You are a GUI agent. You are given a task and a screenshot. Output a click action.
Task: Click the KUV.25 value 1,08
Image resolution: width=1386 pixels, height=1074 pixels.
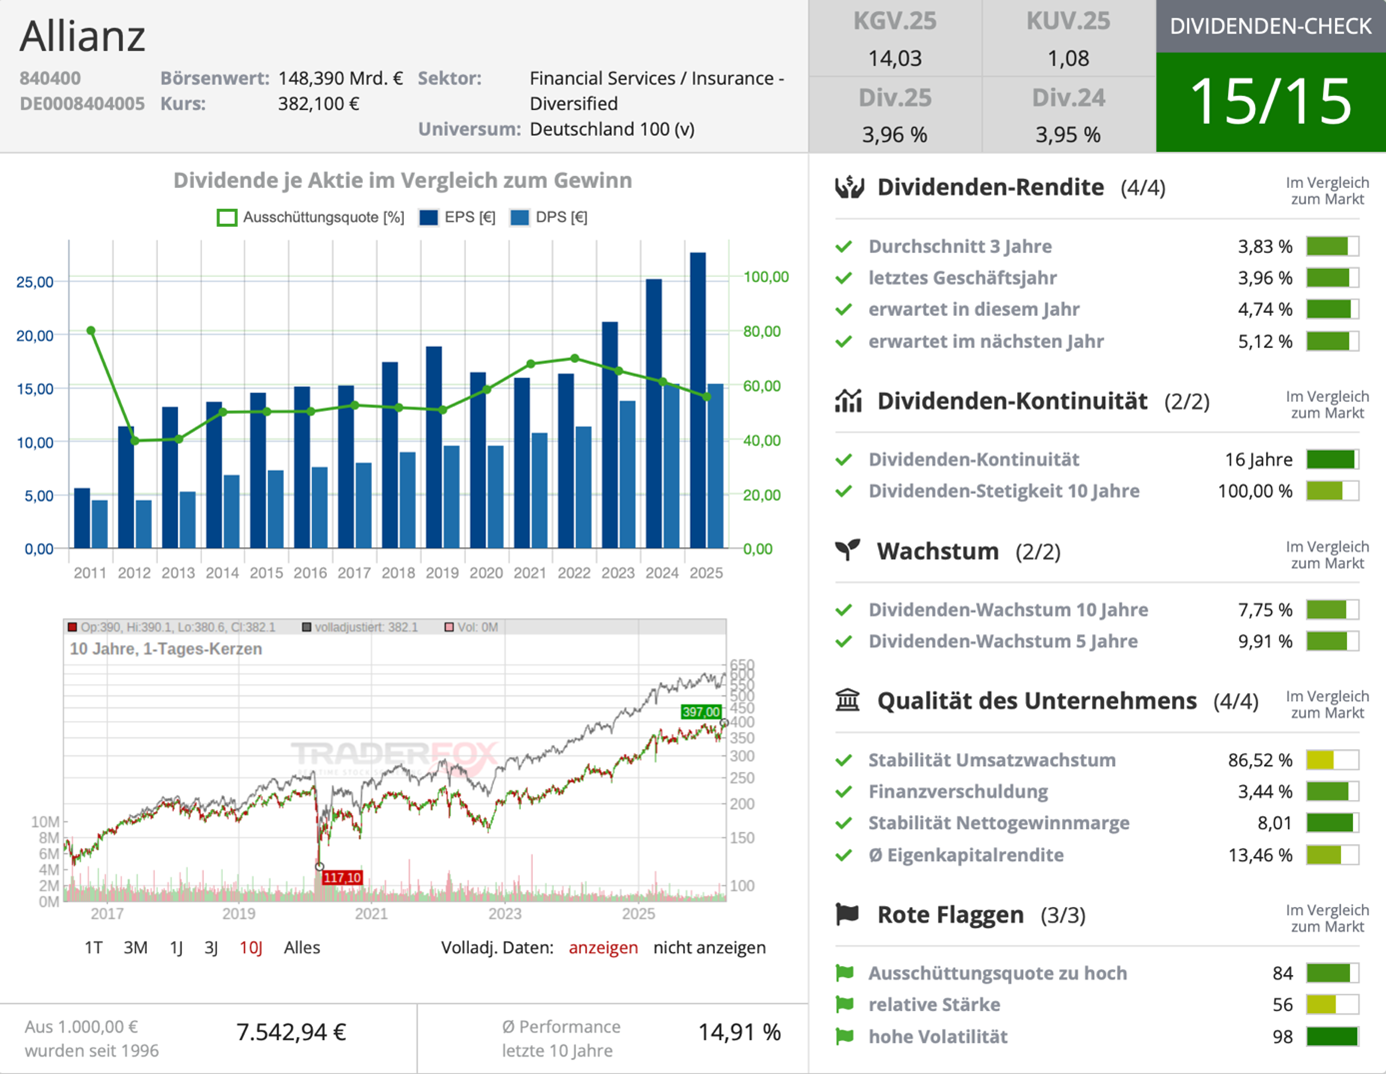click(1068, 58)
